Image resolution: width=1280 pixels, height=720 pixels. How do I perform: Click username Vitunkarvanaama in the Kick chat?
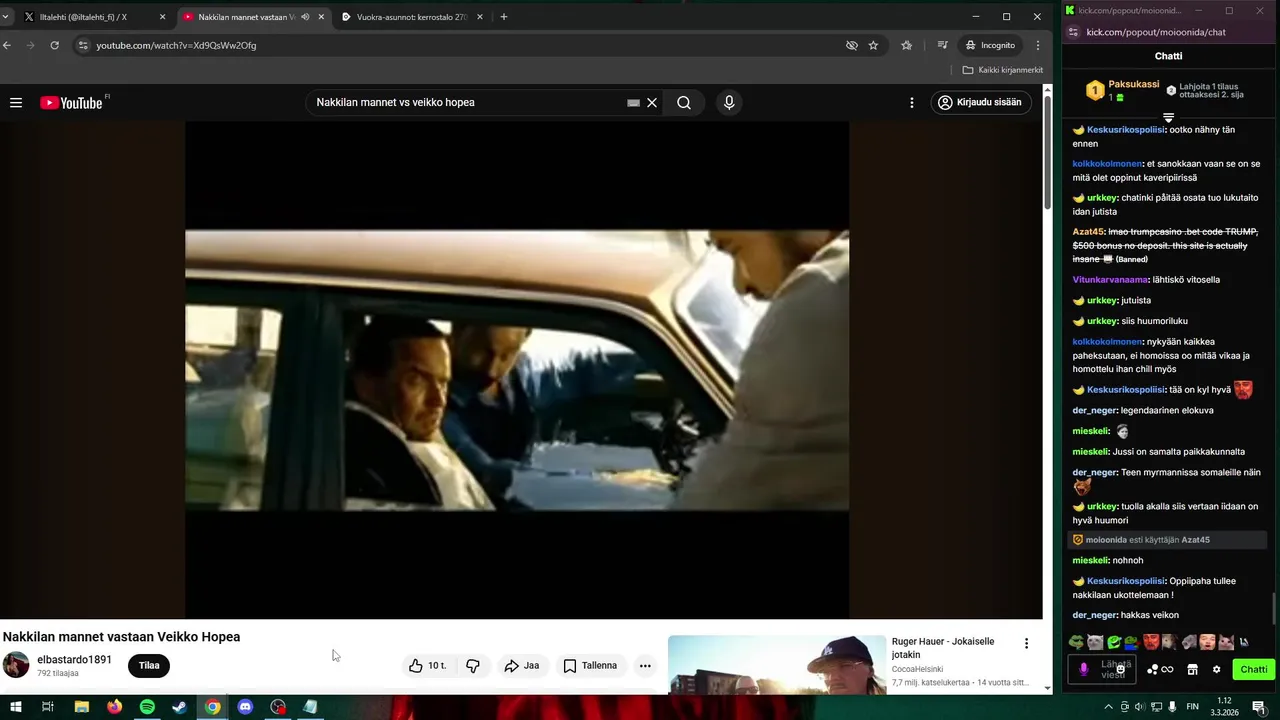(1110, 279)
